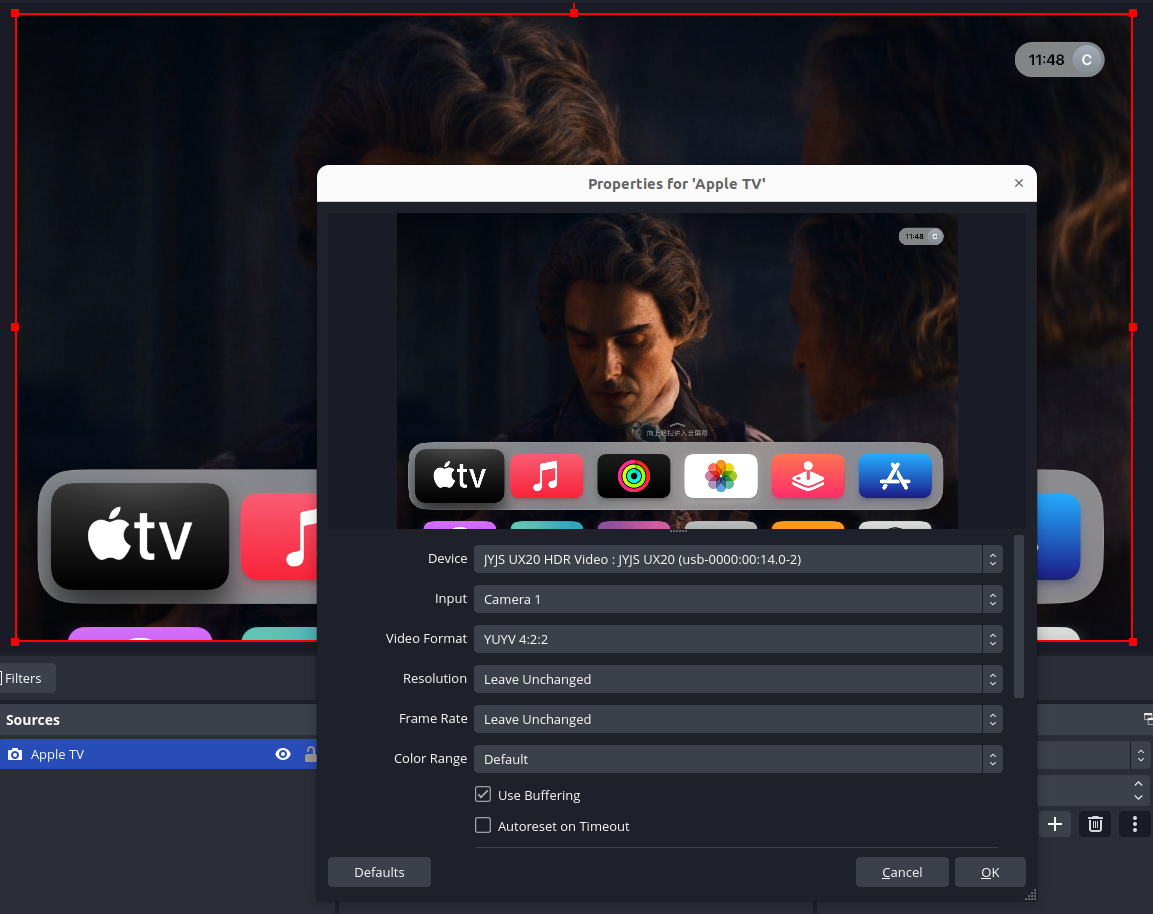Click the Music app icon in the dialog preview
The image size is (1153, 914).
[546, 476]
